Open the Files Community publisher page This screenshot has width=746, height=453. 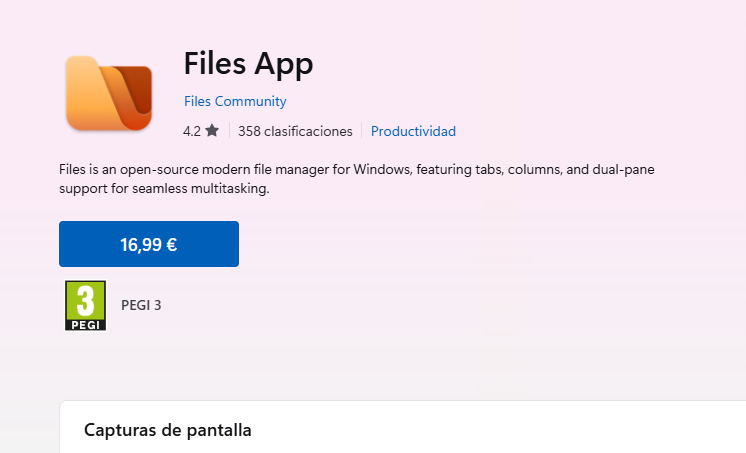pos(235,101)
